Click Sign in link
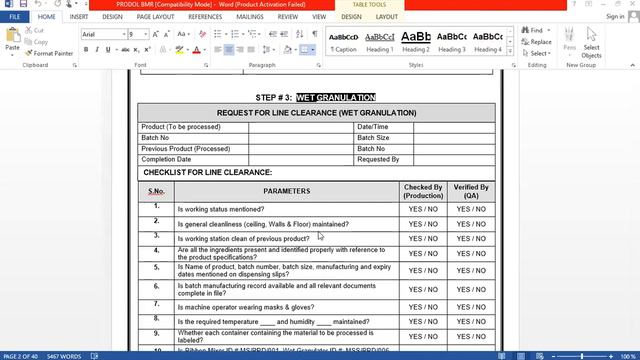Screen dimensions: 640x360 click(615, 16)
